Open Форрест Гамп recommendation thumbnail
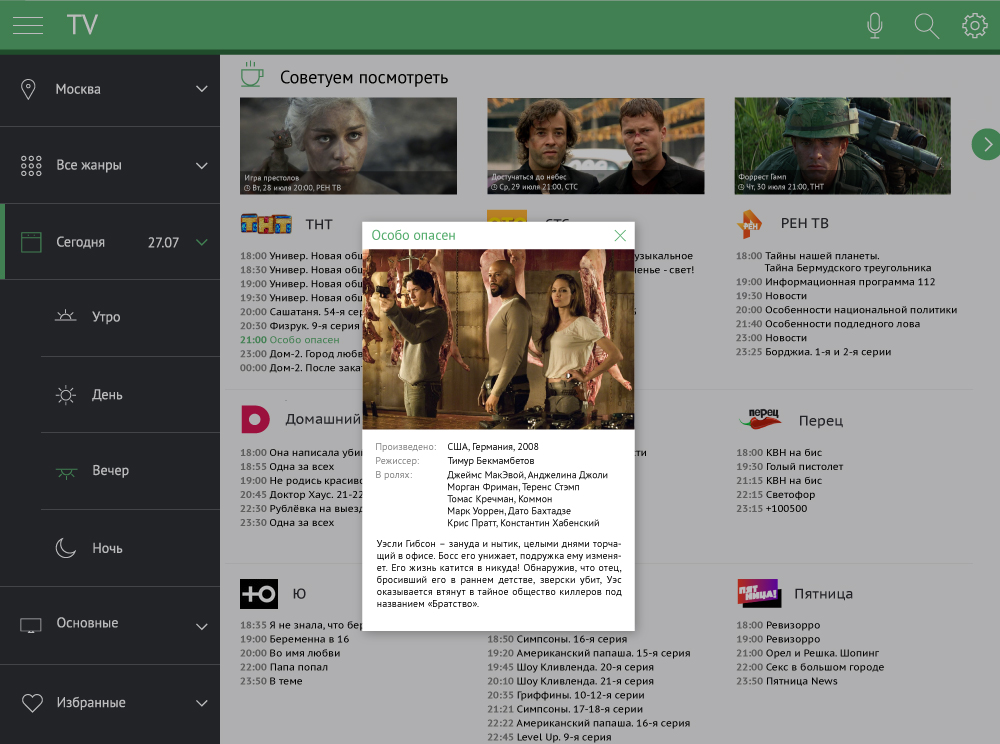The image size is (1000, 744). (842, 145)
